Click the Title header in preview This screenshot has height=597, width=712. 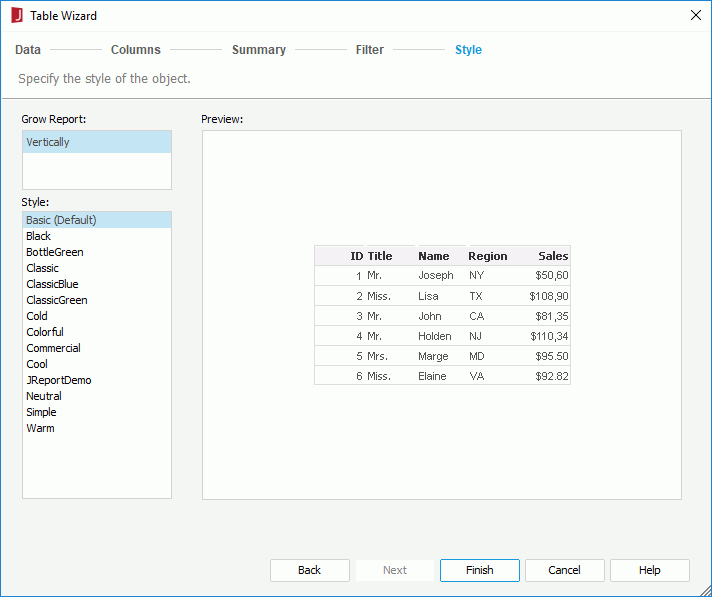[380, 256]
